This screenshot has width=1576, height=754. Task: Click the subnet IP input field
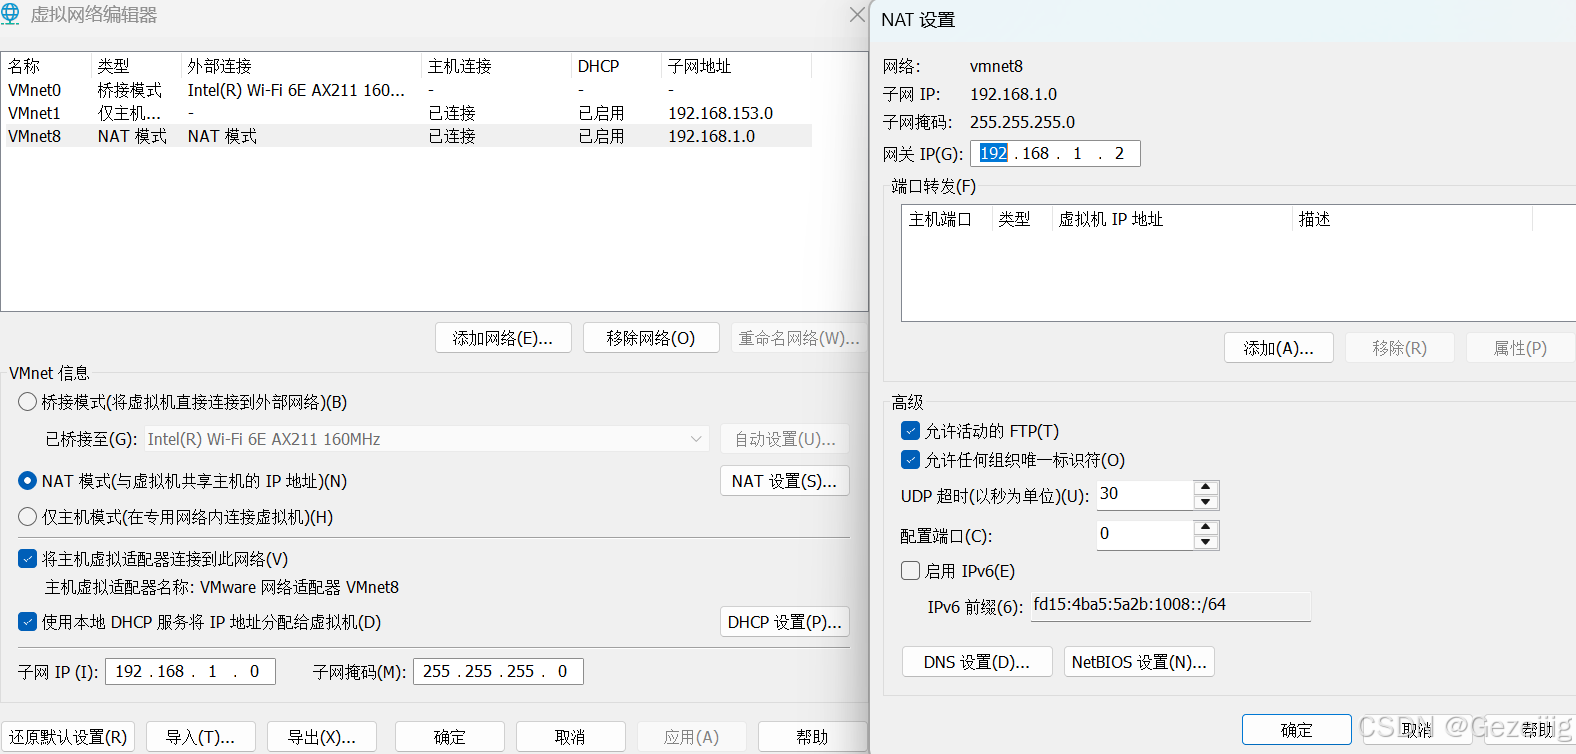pyautogui.click(x=190, y=671)
